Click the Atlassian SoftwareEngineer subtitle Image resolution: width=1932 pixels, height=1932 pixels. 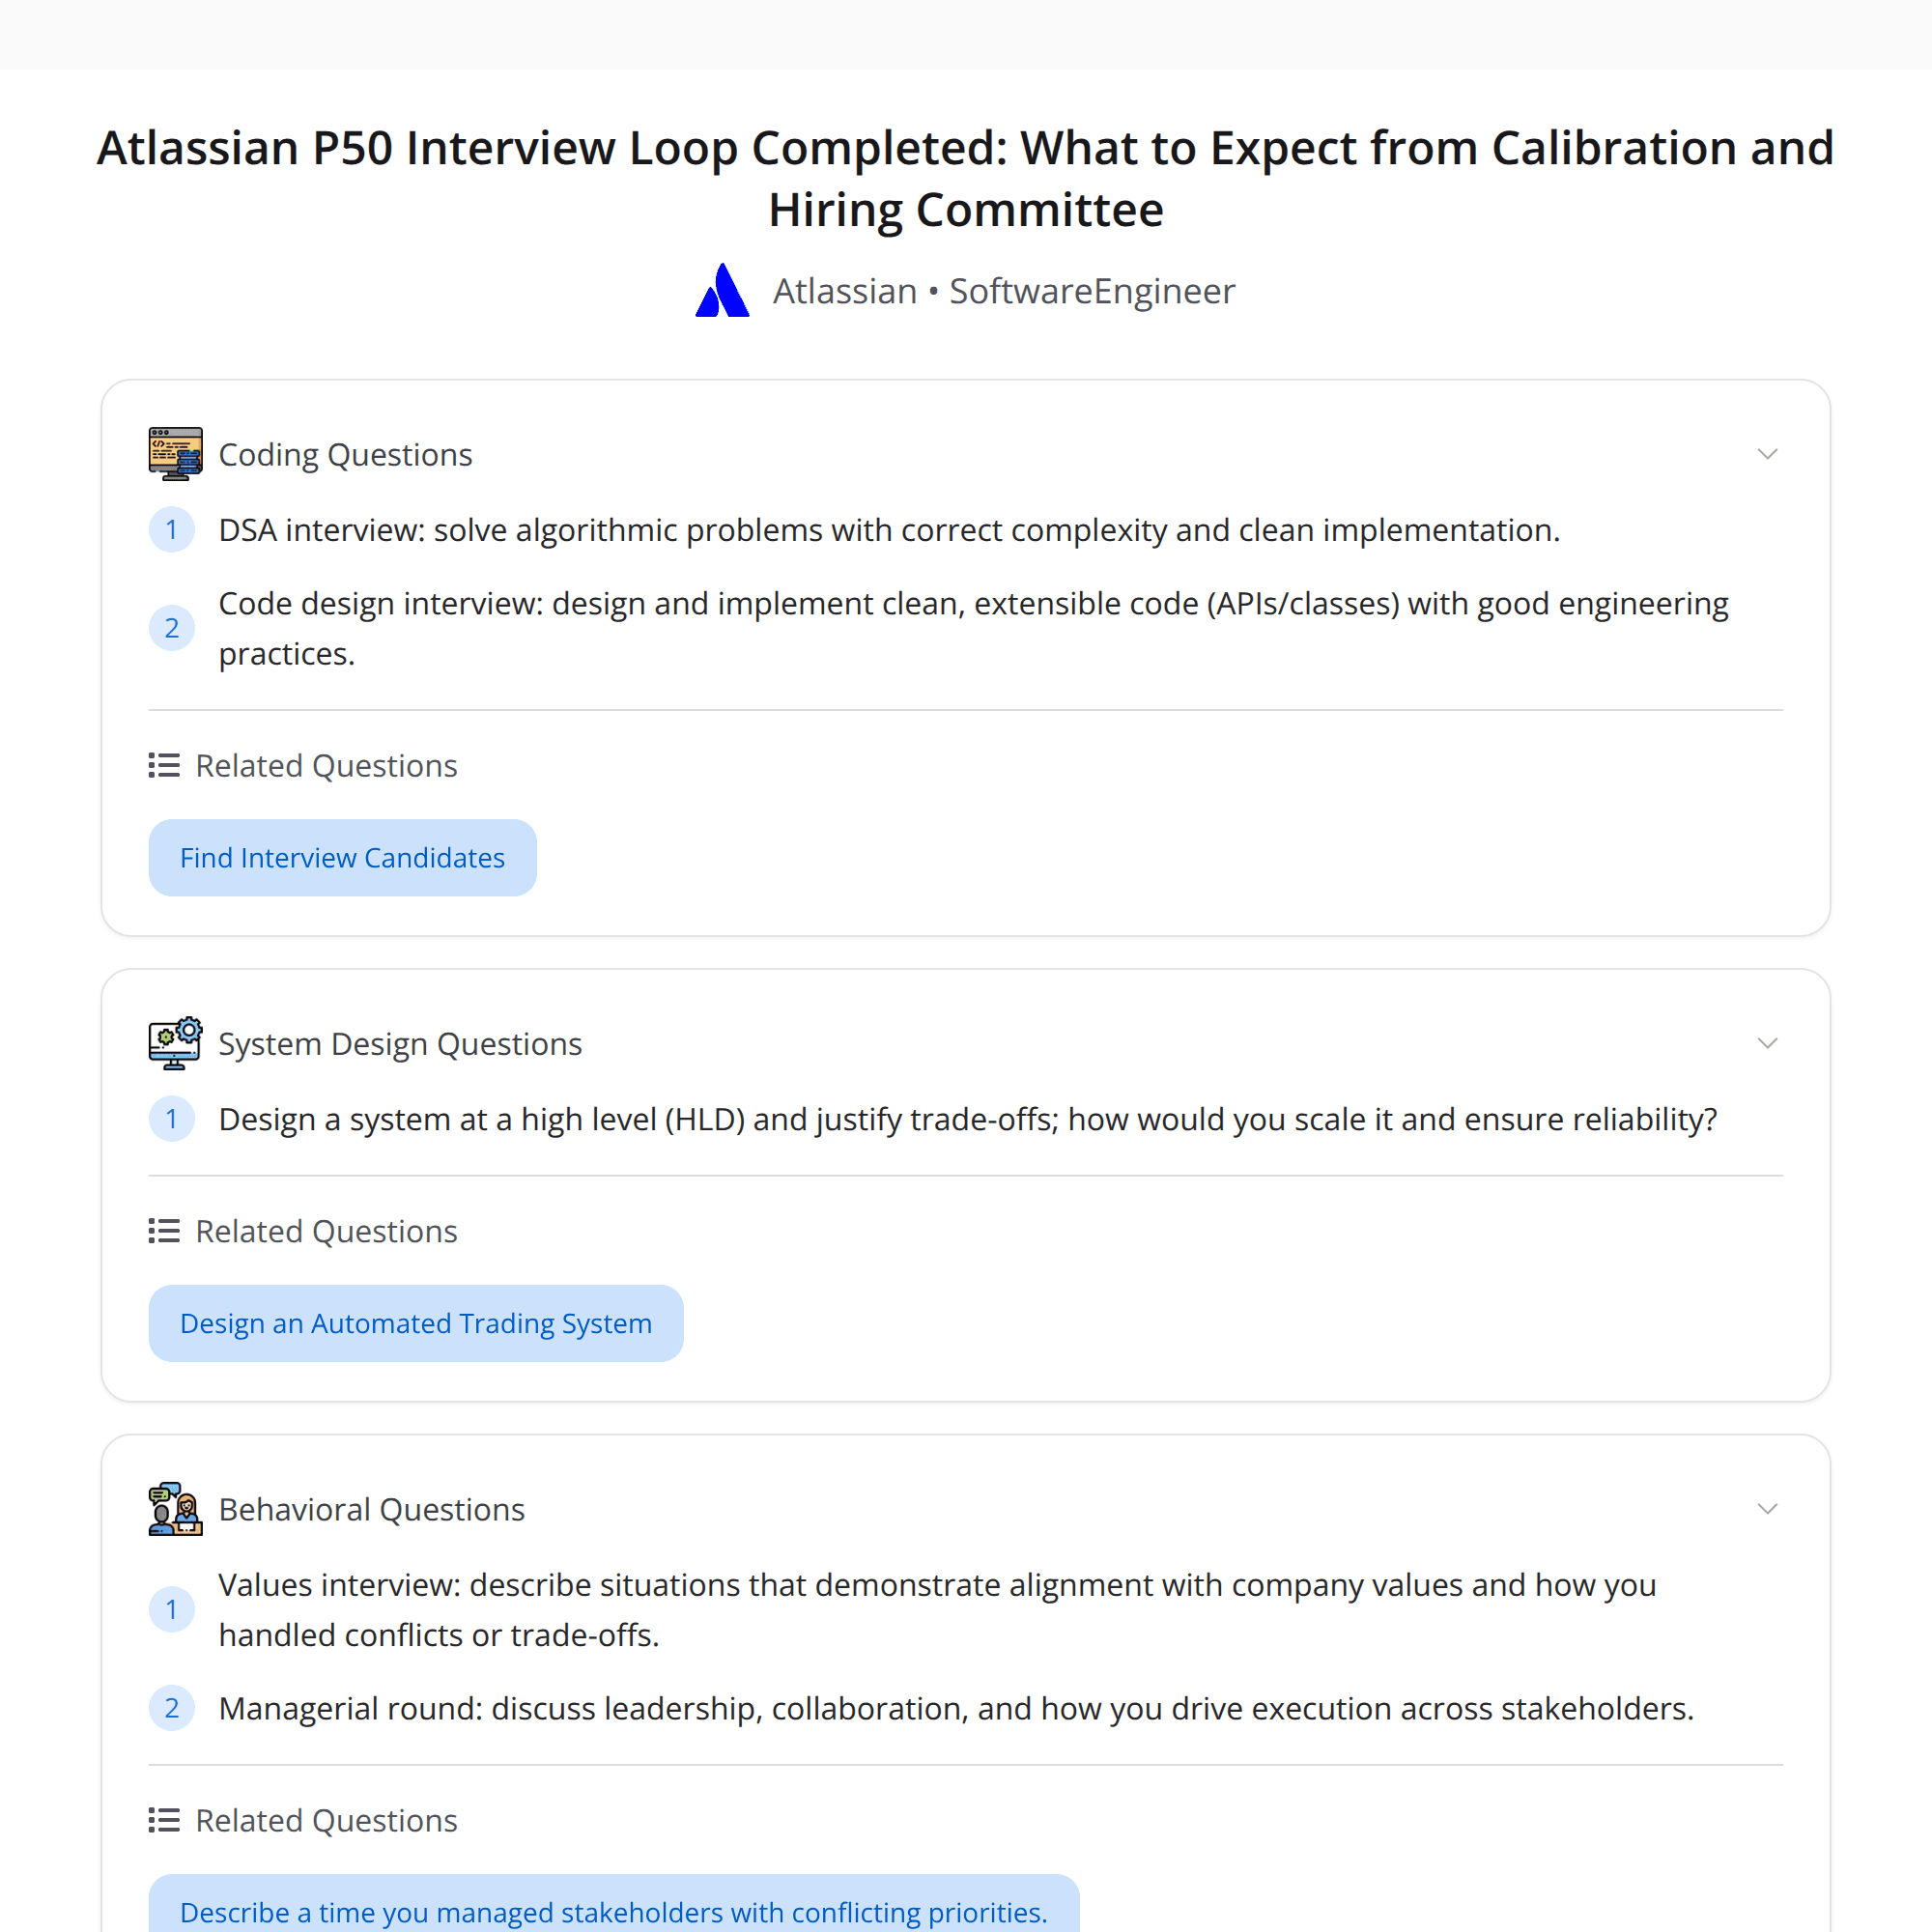click(1003, 291)
